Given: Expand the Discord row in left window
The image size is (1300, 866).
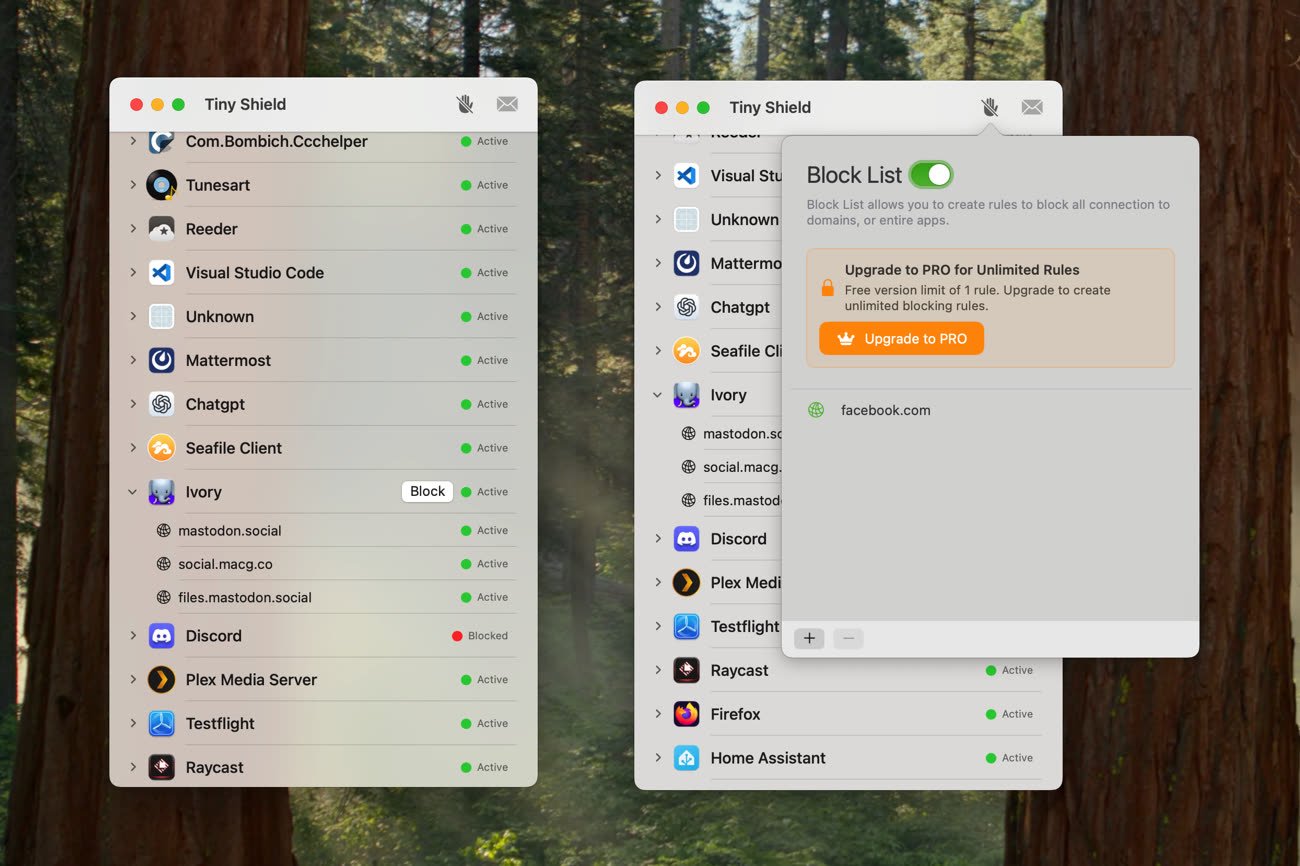Looking at the screenshot, I should tap(133, 636).
